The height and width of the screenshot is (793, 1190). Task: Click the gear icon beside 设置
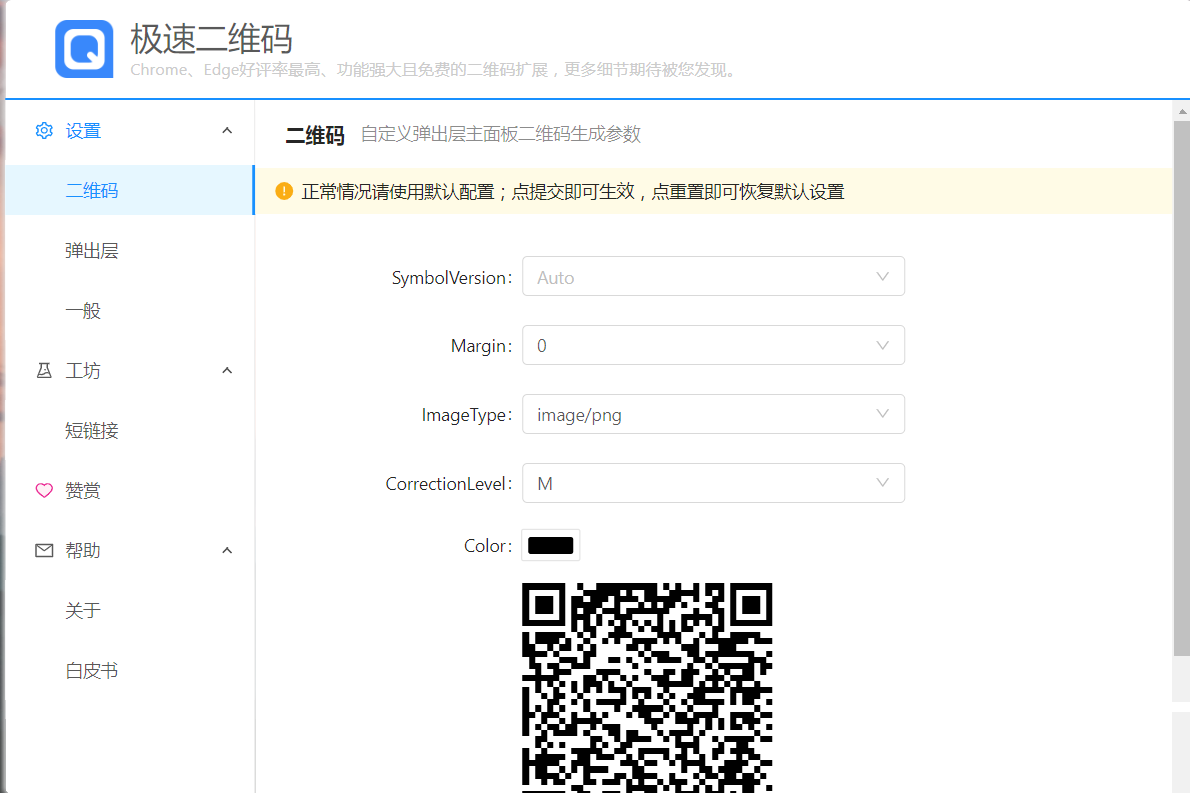point(45,131)
